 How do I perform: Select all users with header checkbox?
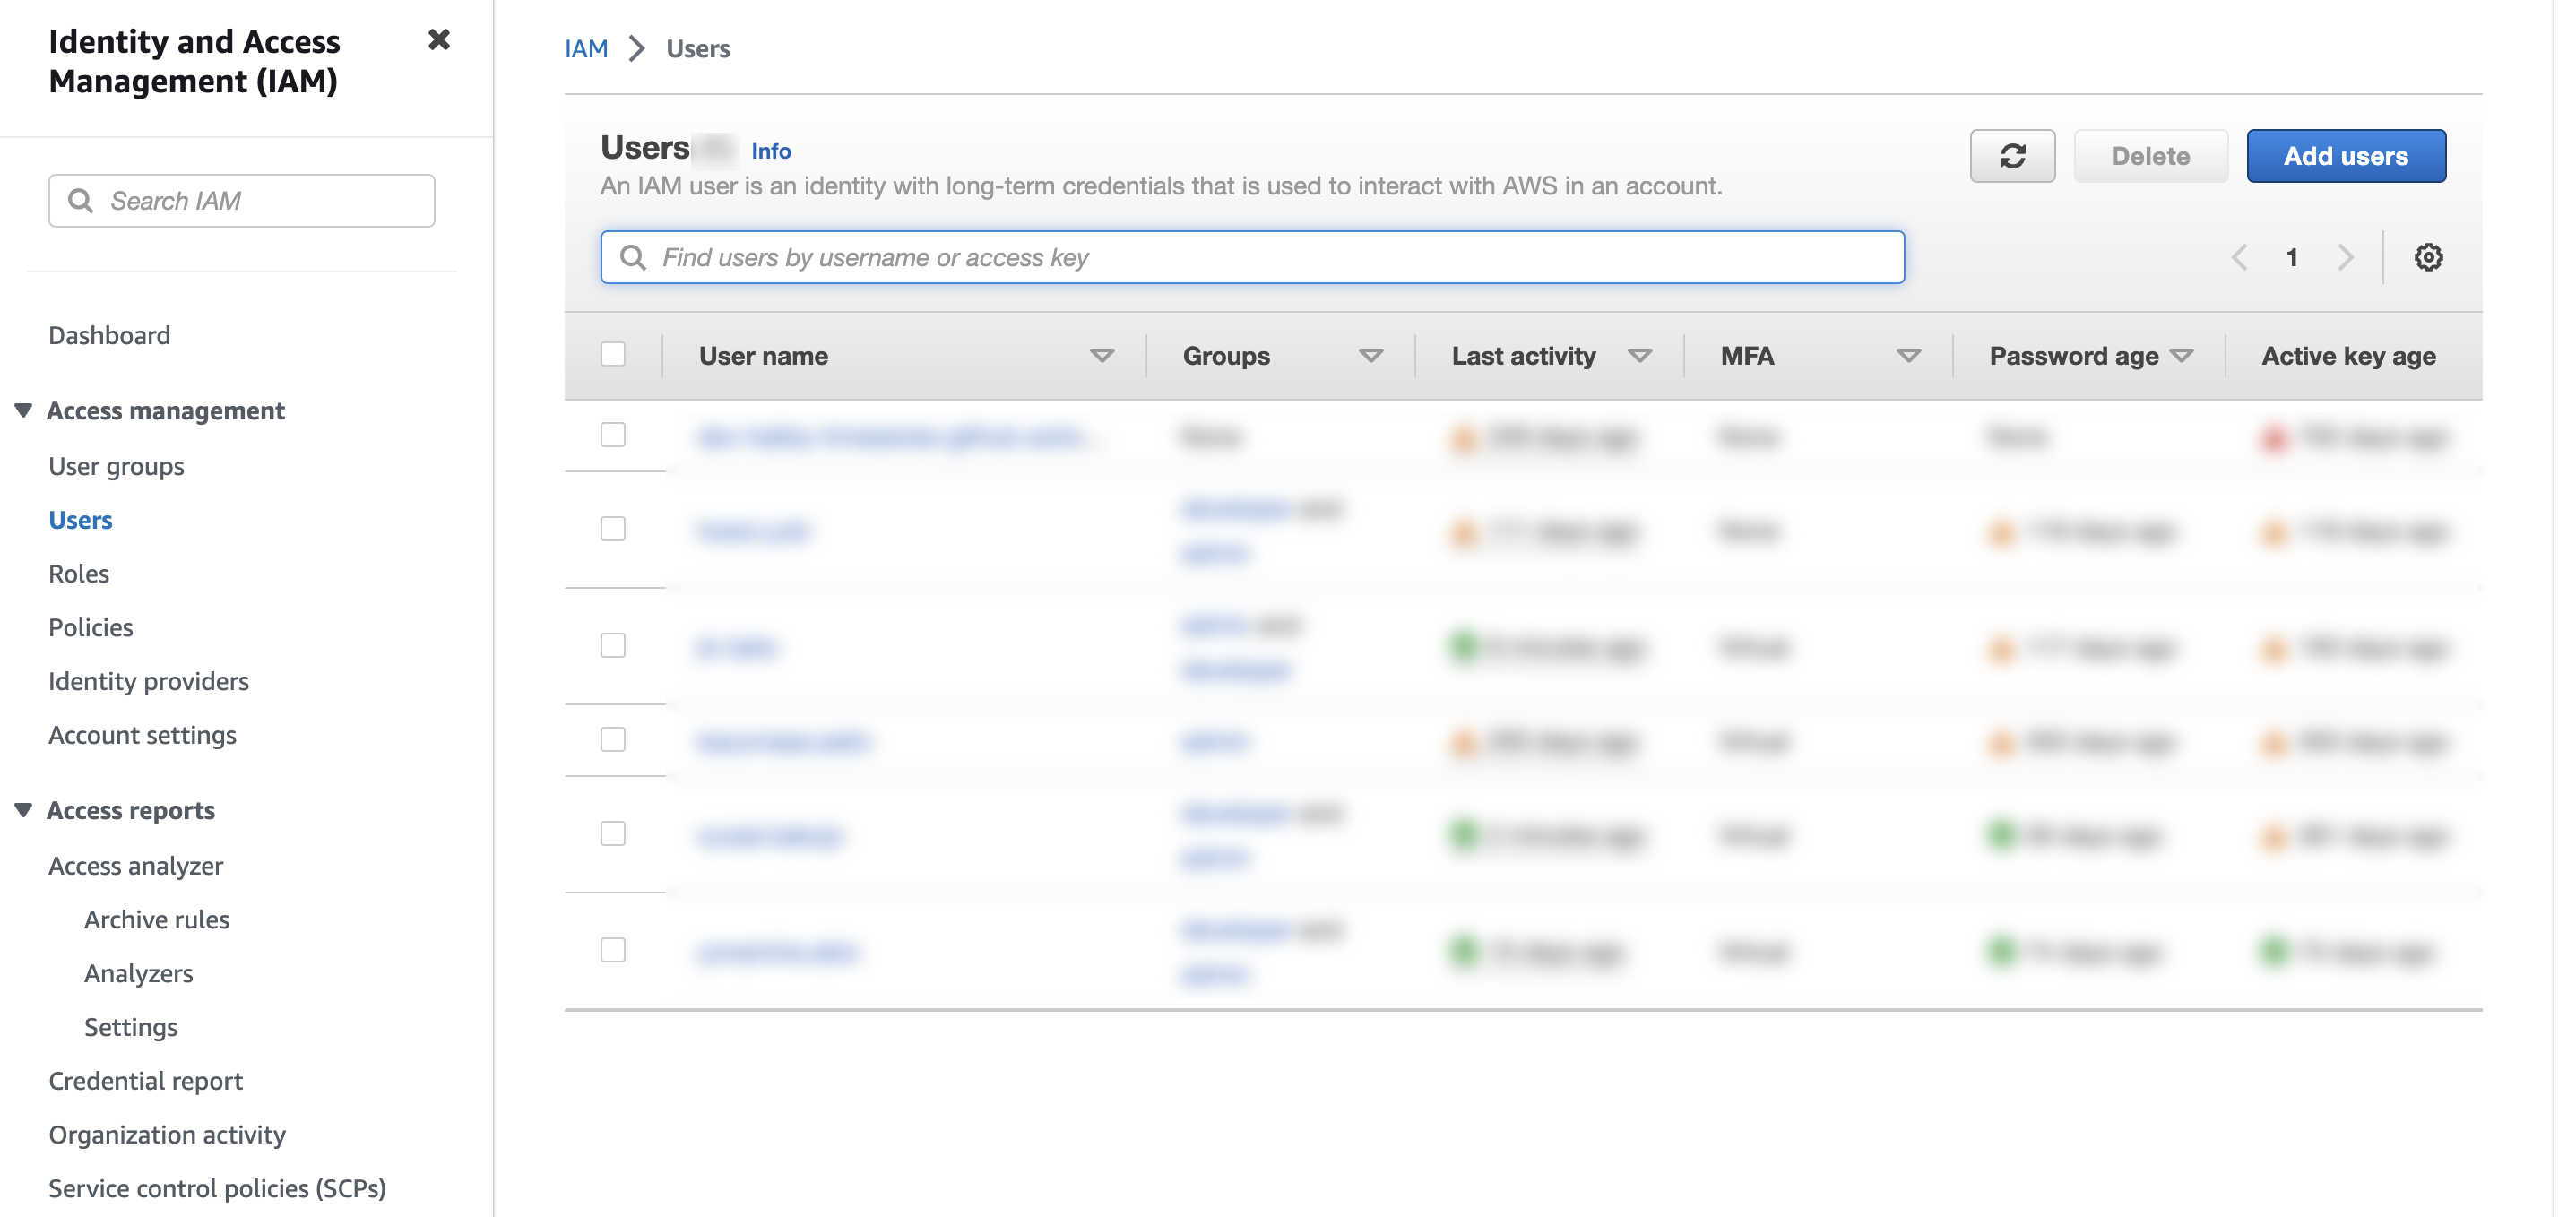(613, 355)
